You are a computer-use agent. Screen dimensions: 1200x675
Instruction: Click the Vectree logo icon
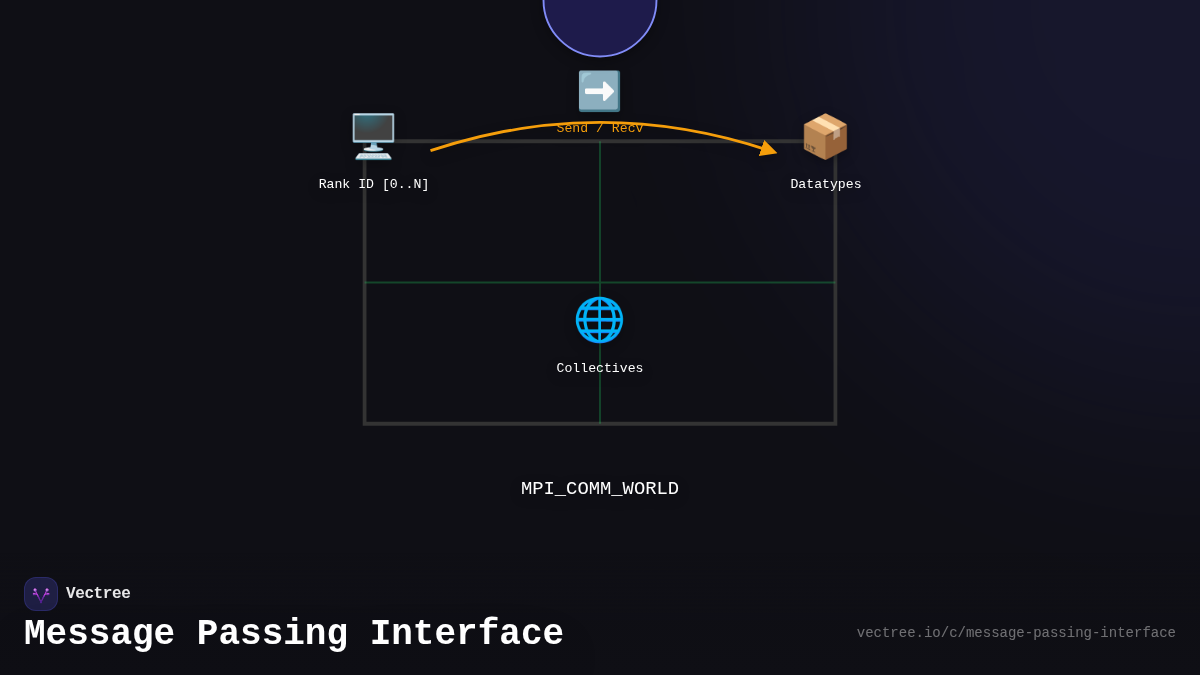[40, 593]
